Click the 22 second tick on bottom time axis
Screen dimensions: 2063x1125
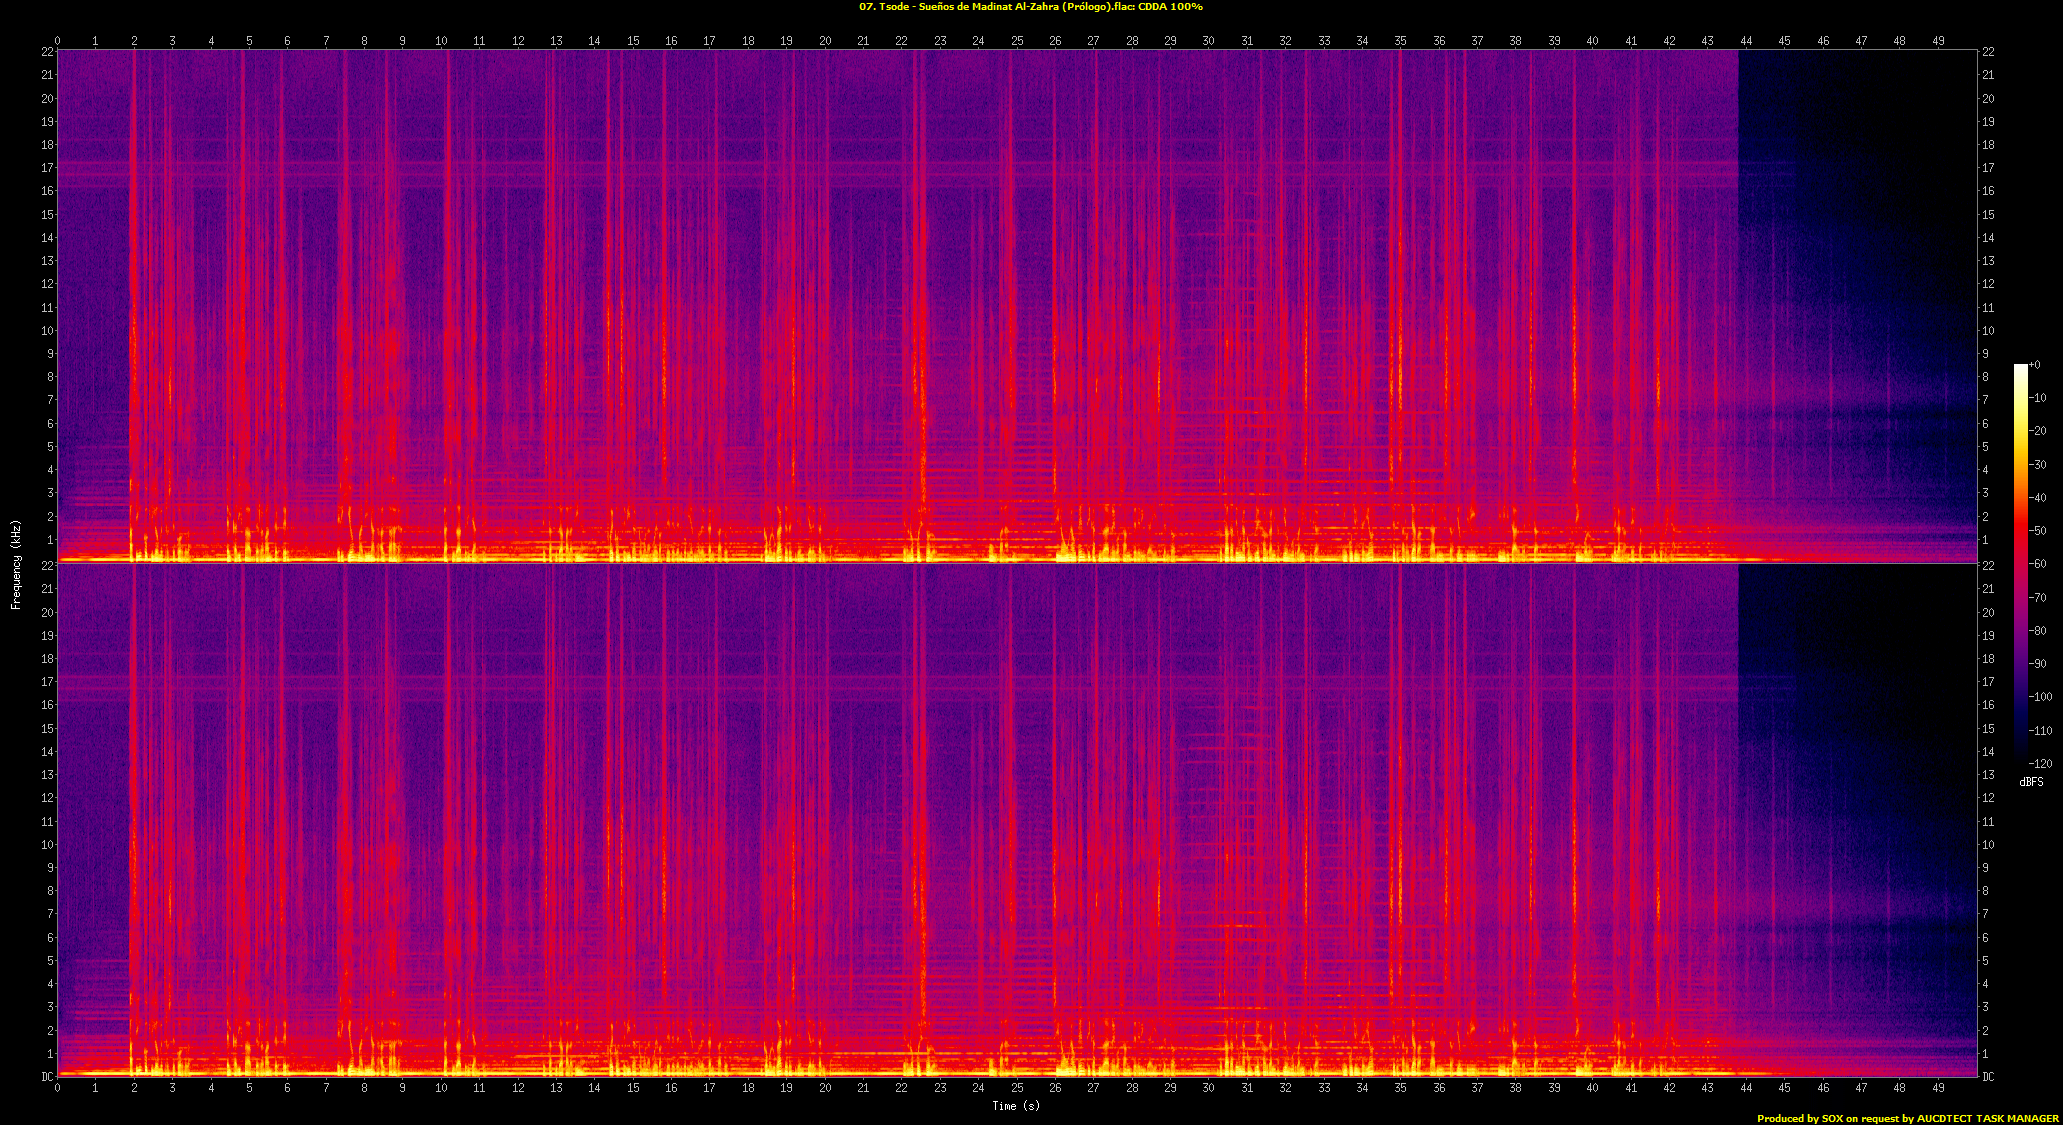click(x=902, y=1088)
